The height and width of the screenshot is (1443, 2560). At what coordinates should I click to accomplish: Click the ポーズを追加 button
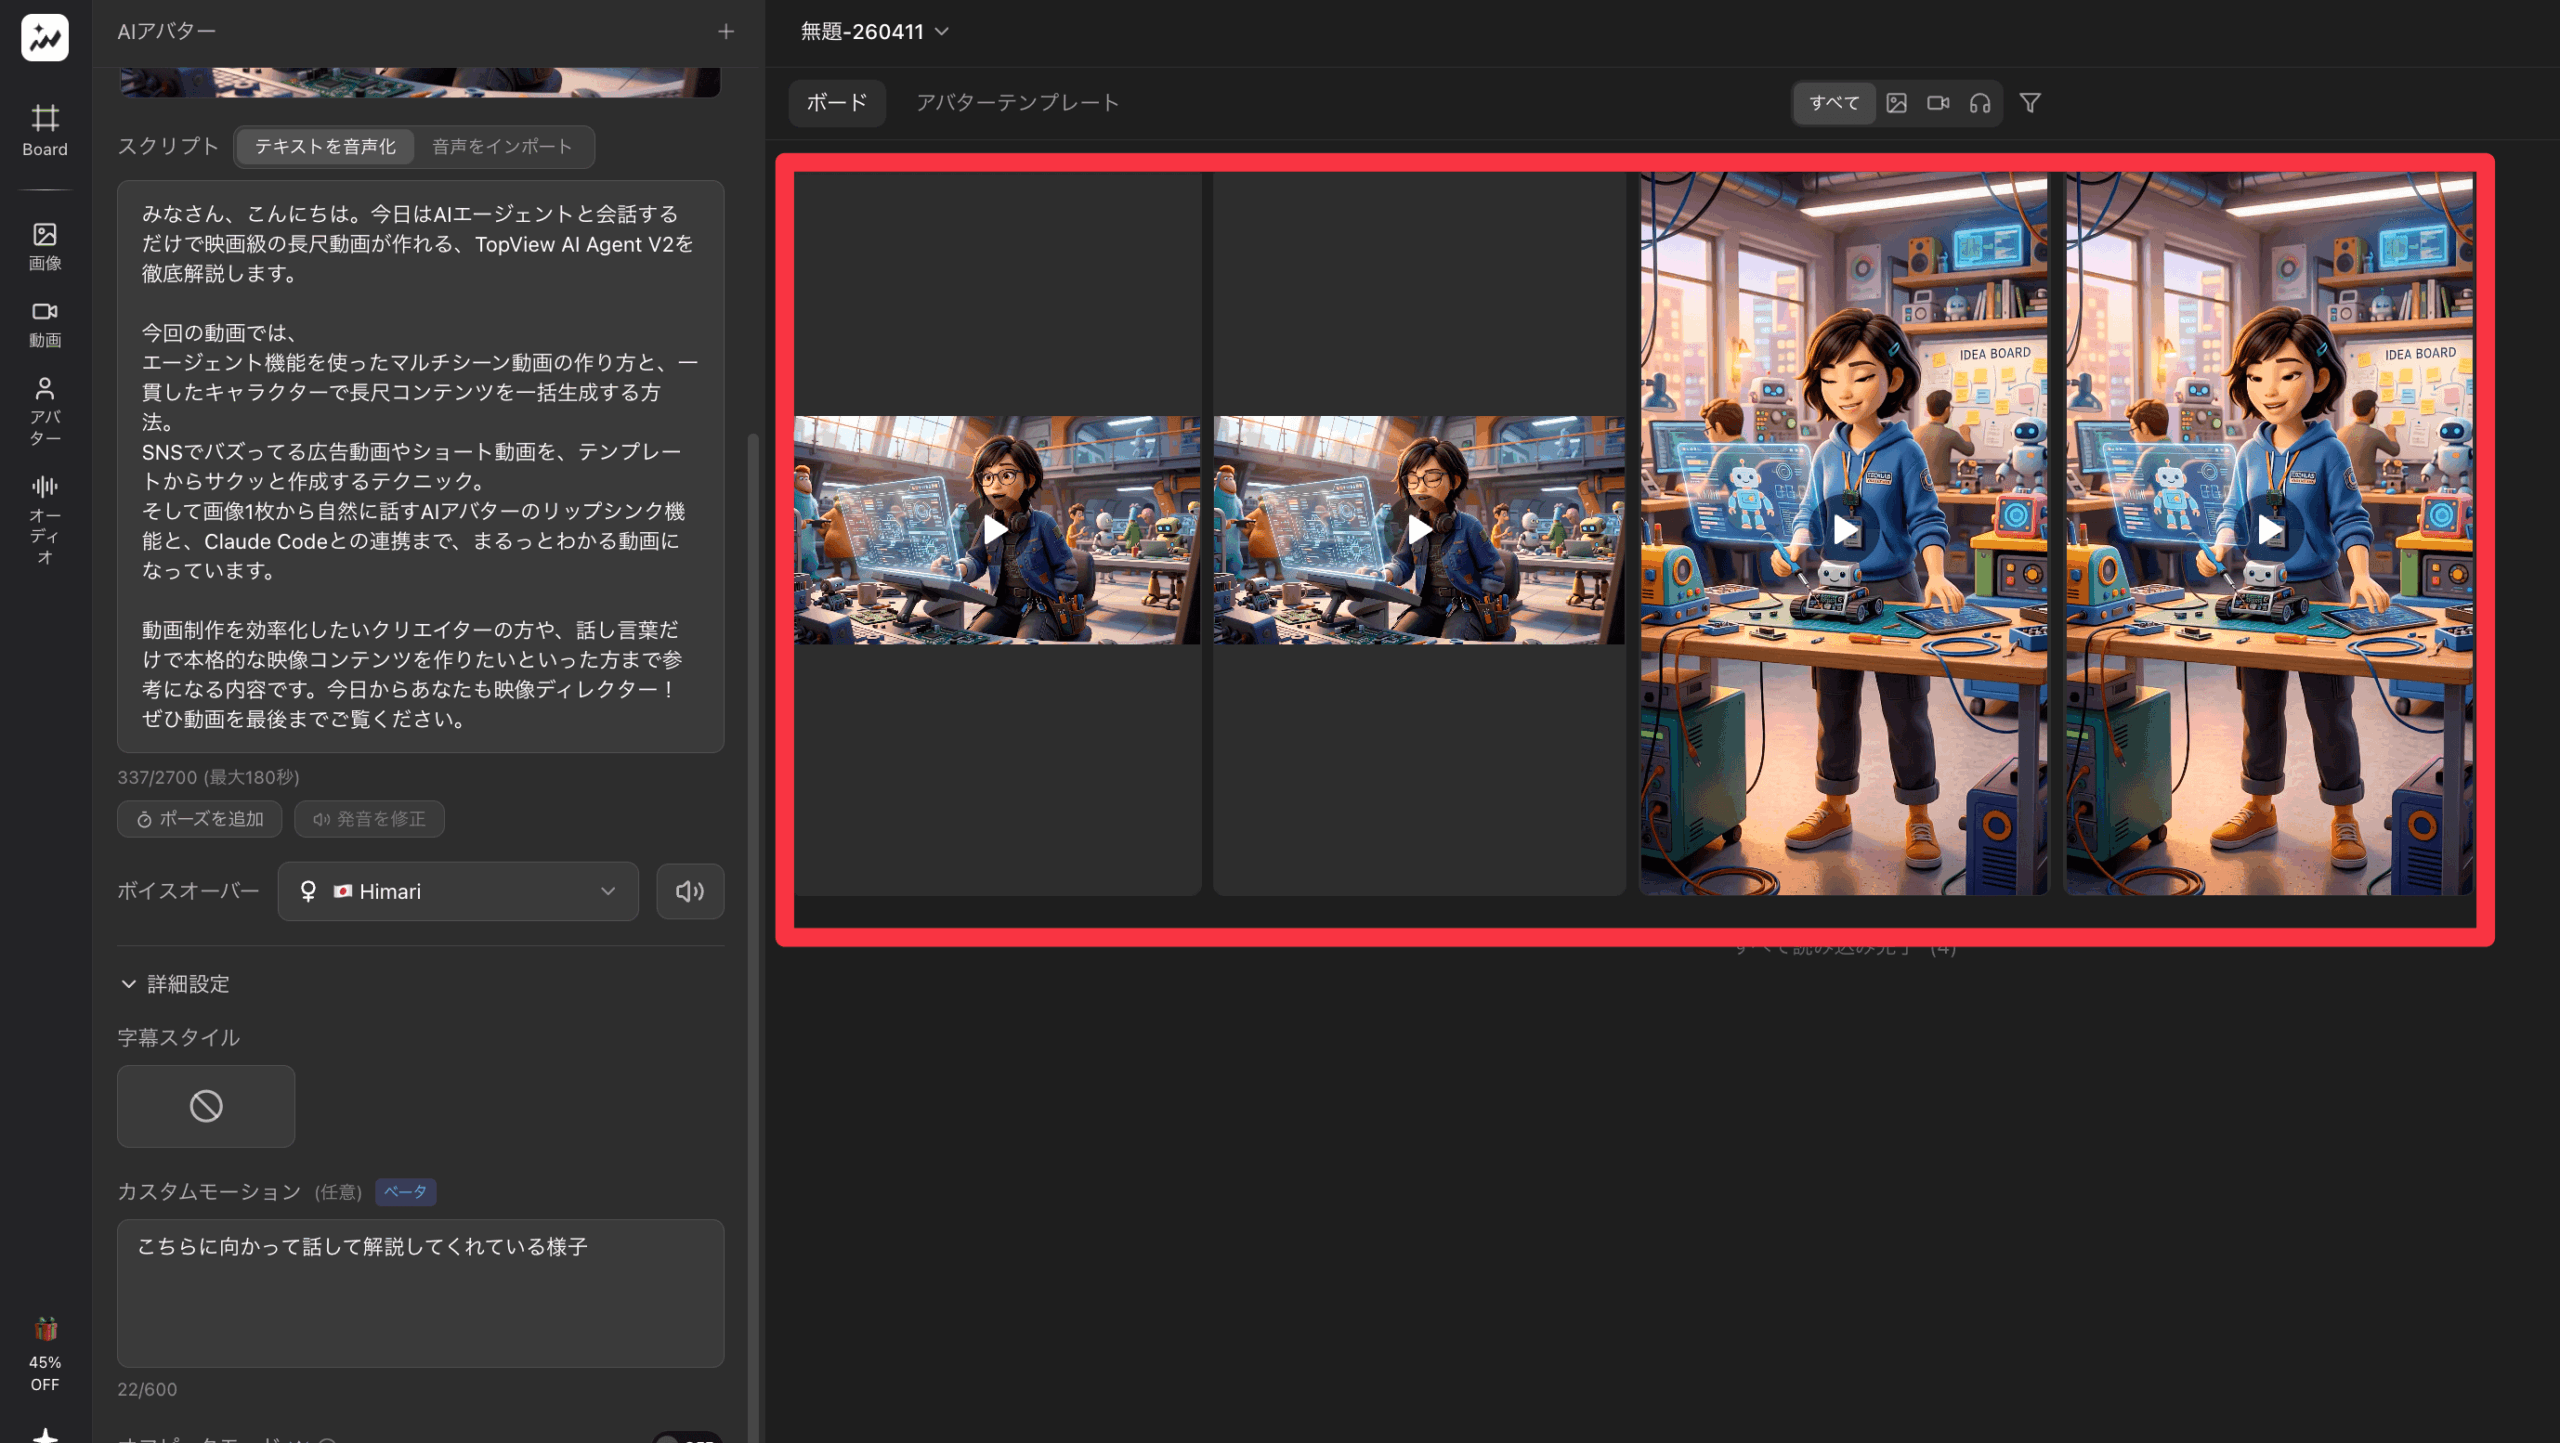pos(200,819)
